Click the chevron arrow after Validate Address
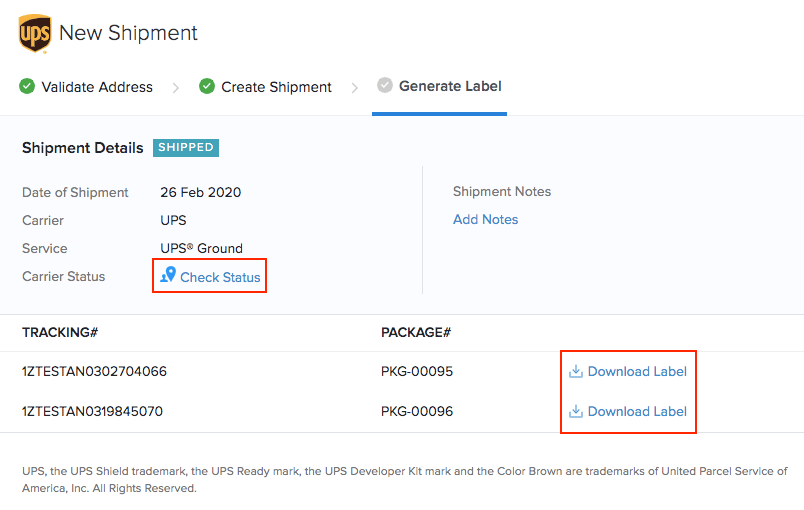Viewport: 804px width, 510px height. tap(176, 87)
